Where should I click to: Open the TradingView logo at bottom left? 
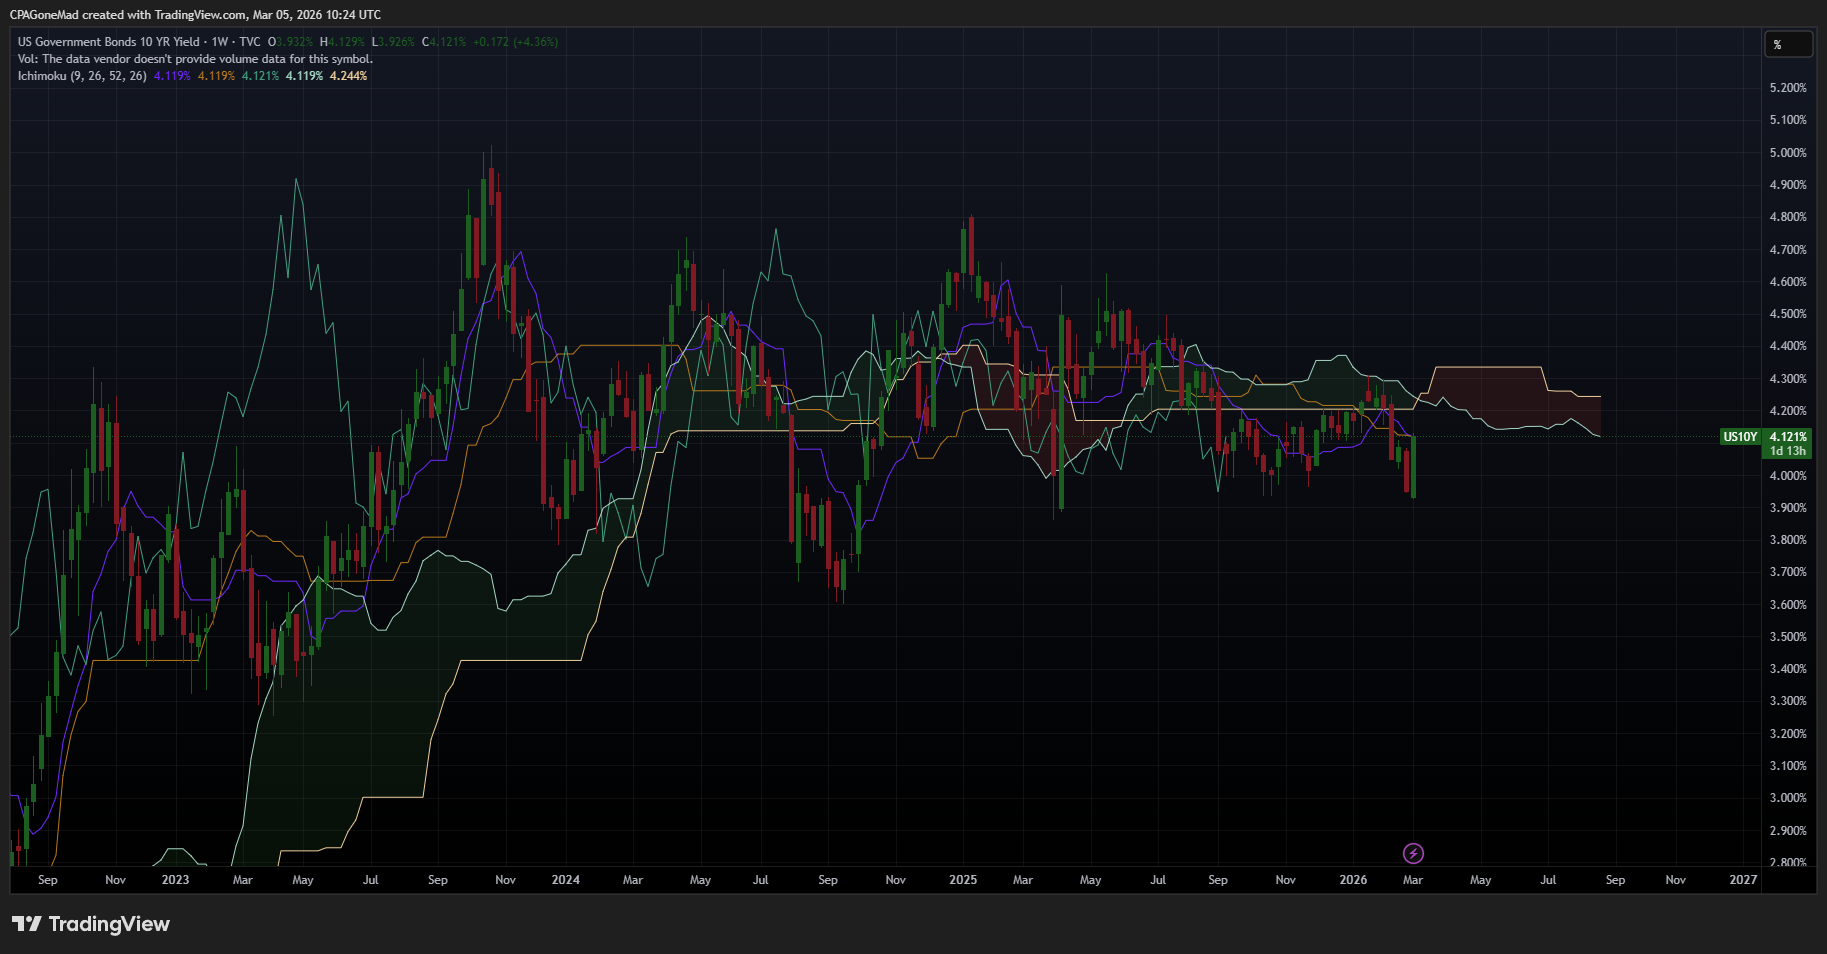point(92,924)
